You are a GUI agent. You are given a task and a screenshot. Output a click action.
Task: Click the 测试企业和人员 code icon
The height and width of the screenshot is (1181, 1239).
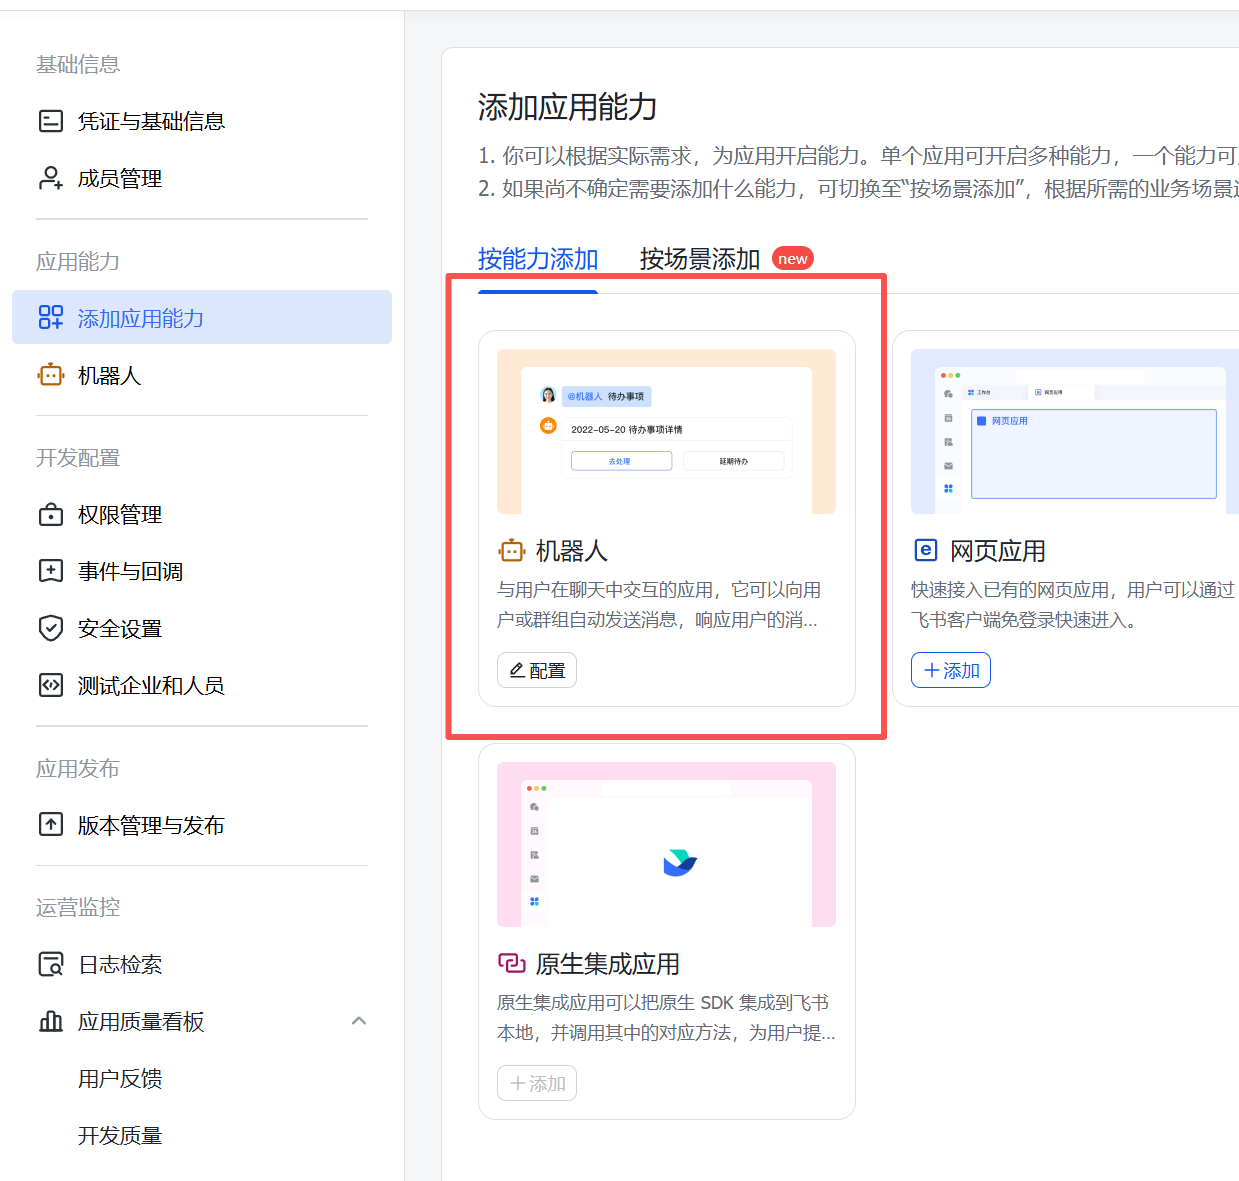50,685
